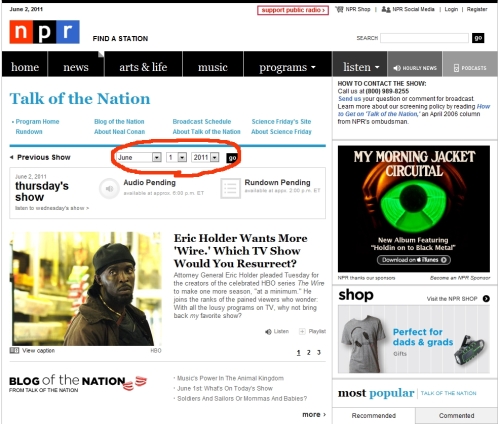Click the Playlist plus icon
This screenshot has height=424, width=500.
click(x=302, y=331)
